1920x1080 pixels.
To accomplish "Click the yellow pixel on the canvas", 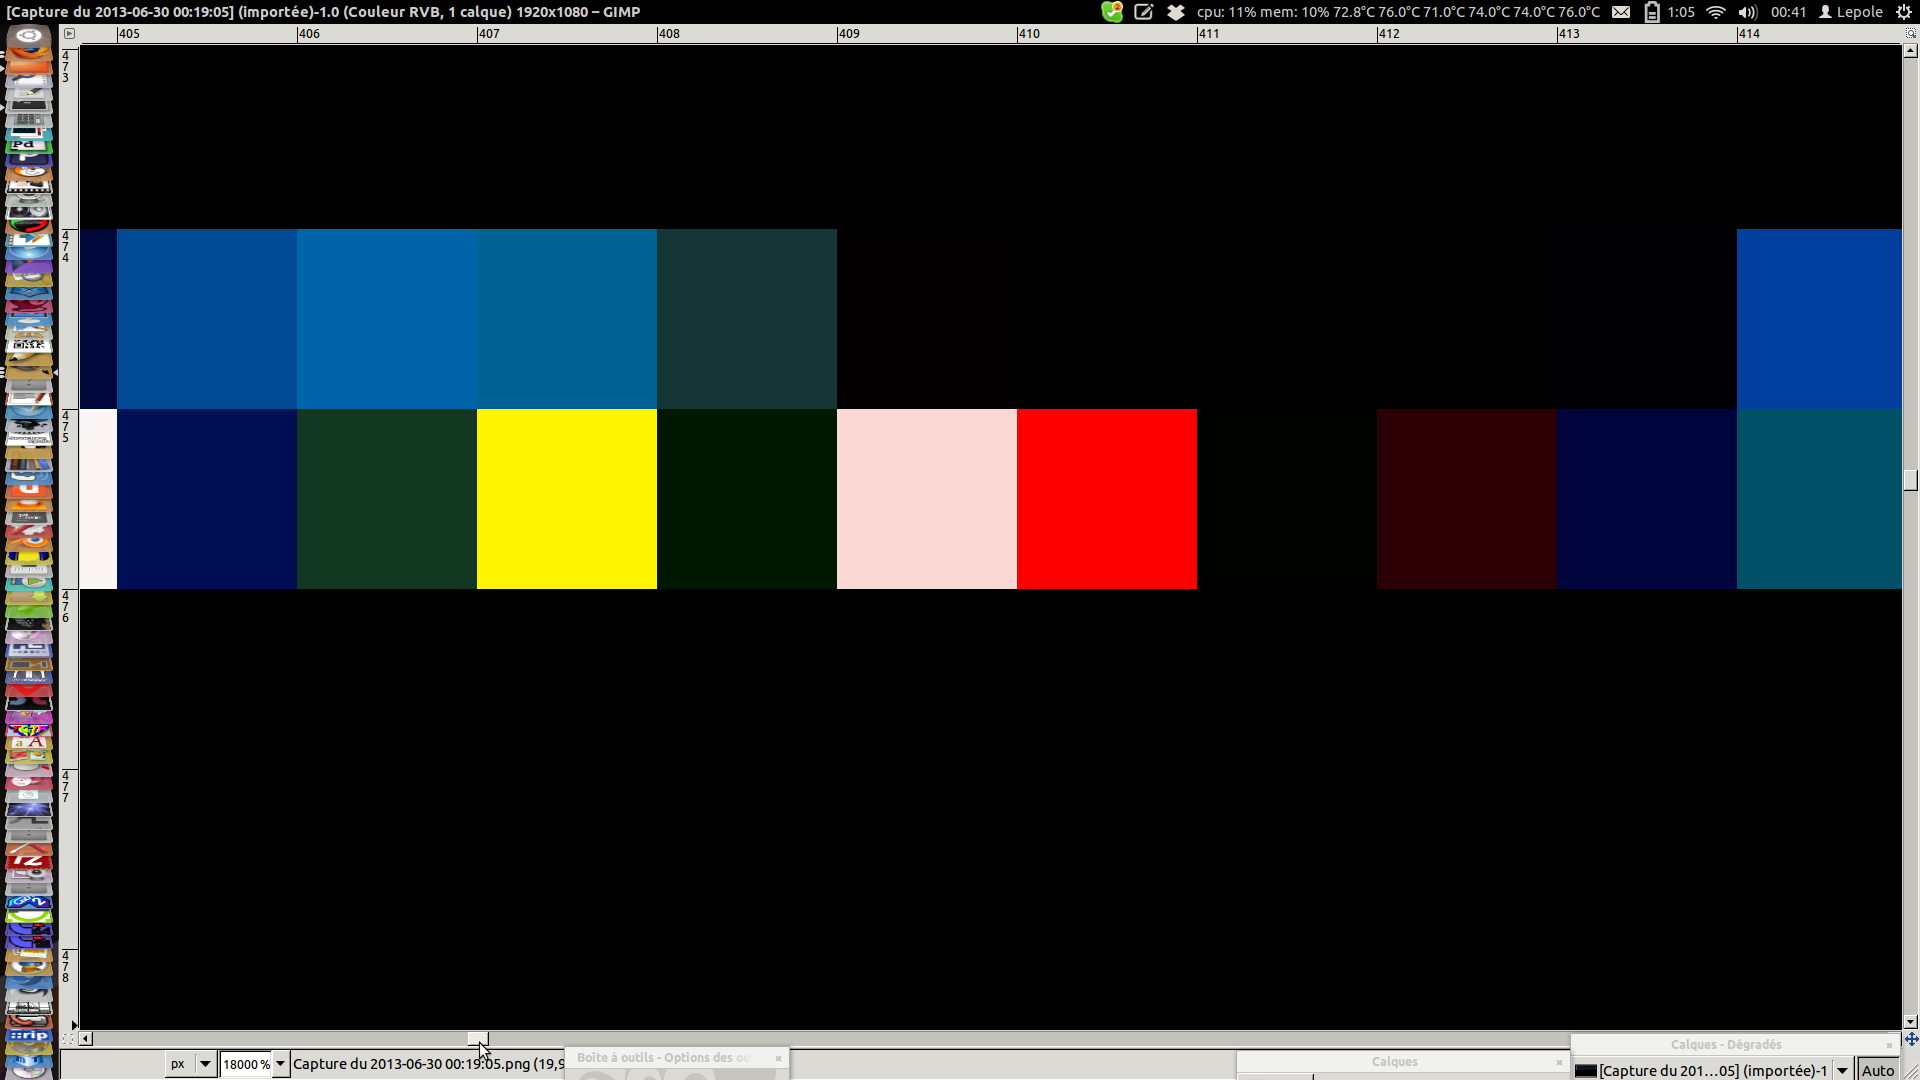I will pos(566,498).
